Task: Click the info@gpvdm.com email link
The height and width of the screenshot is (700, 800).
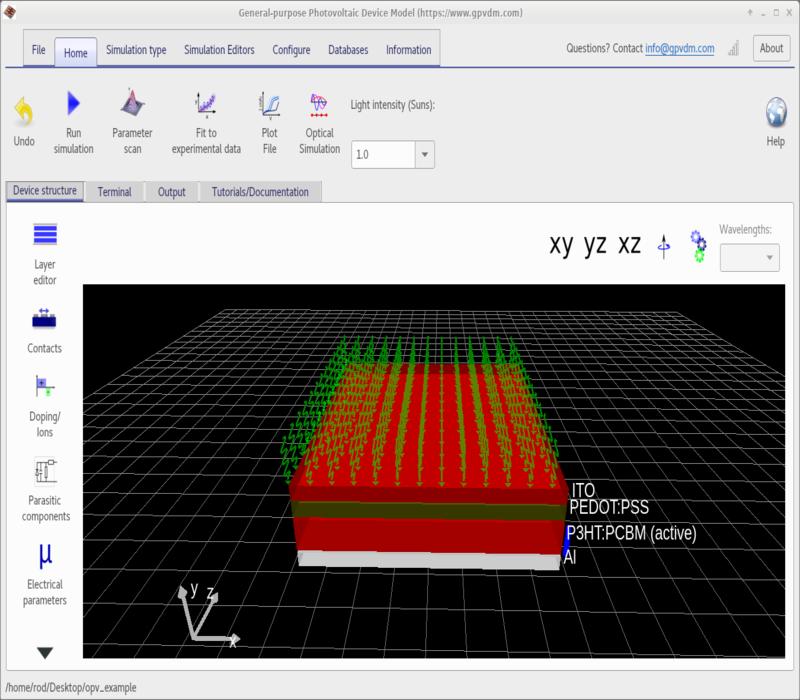Action: (x=680, y=48)
